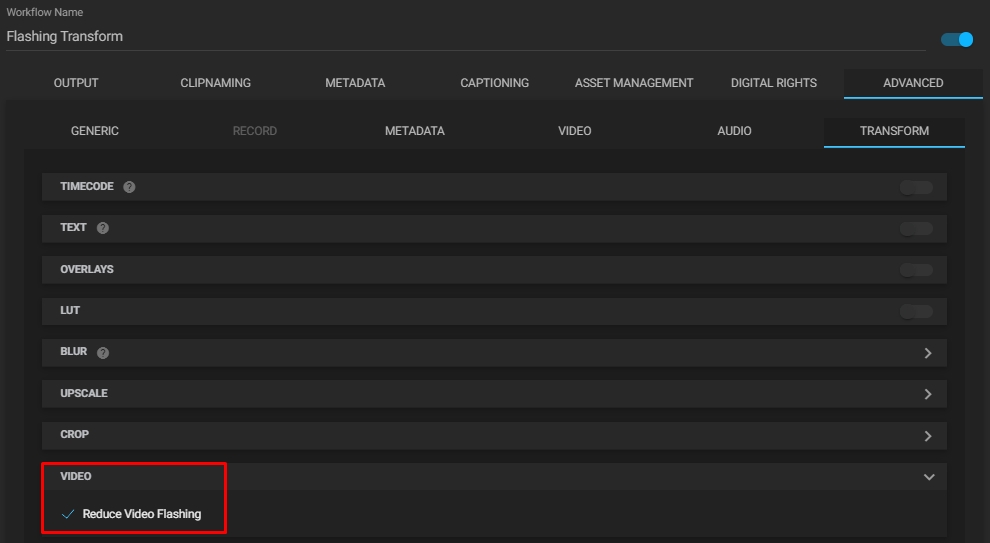Click the help icon next to TIMECODE
The width and height of the screenshot is (990, 543).
pos(129,187)
